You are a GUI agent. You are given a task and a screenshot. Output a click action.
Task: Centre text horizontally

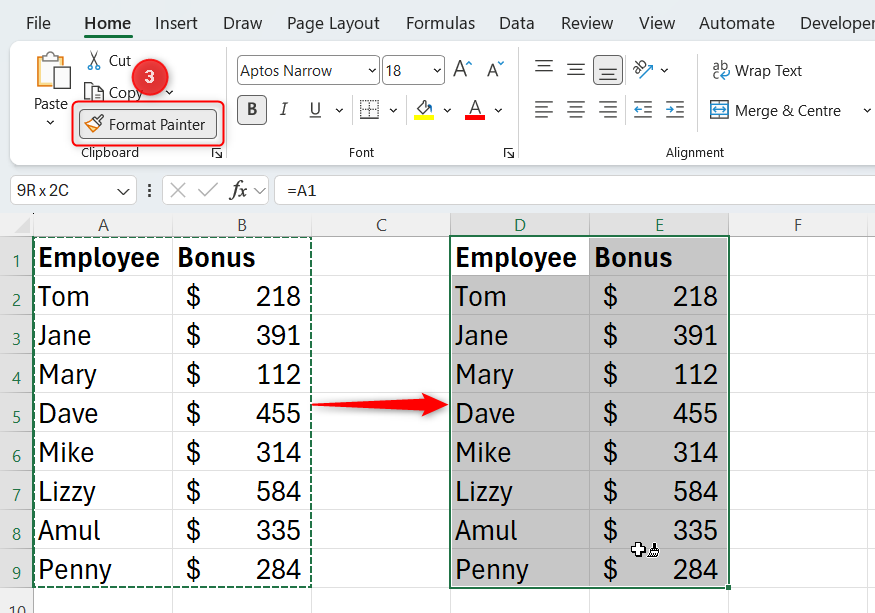coord(576,109)
